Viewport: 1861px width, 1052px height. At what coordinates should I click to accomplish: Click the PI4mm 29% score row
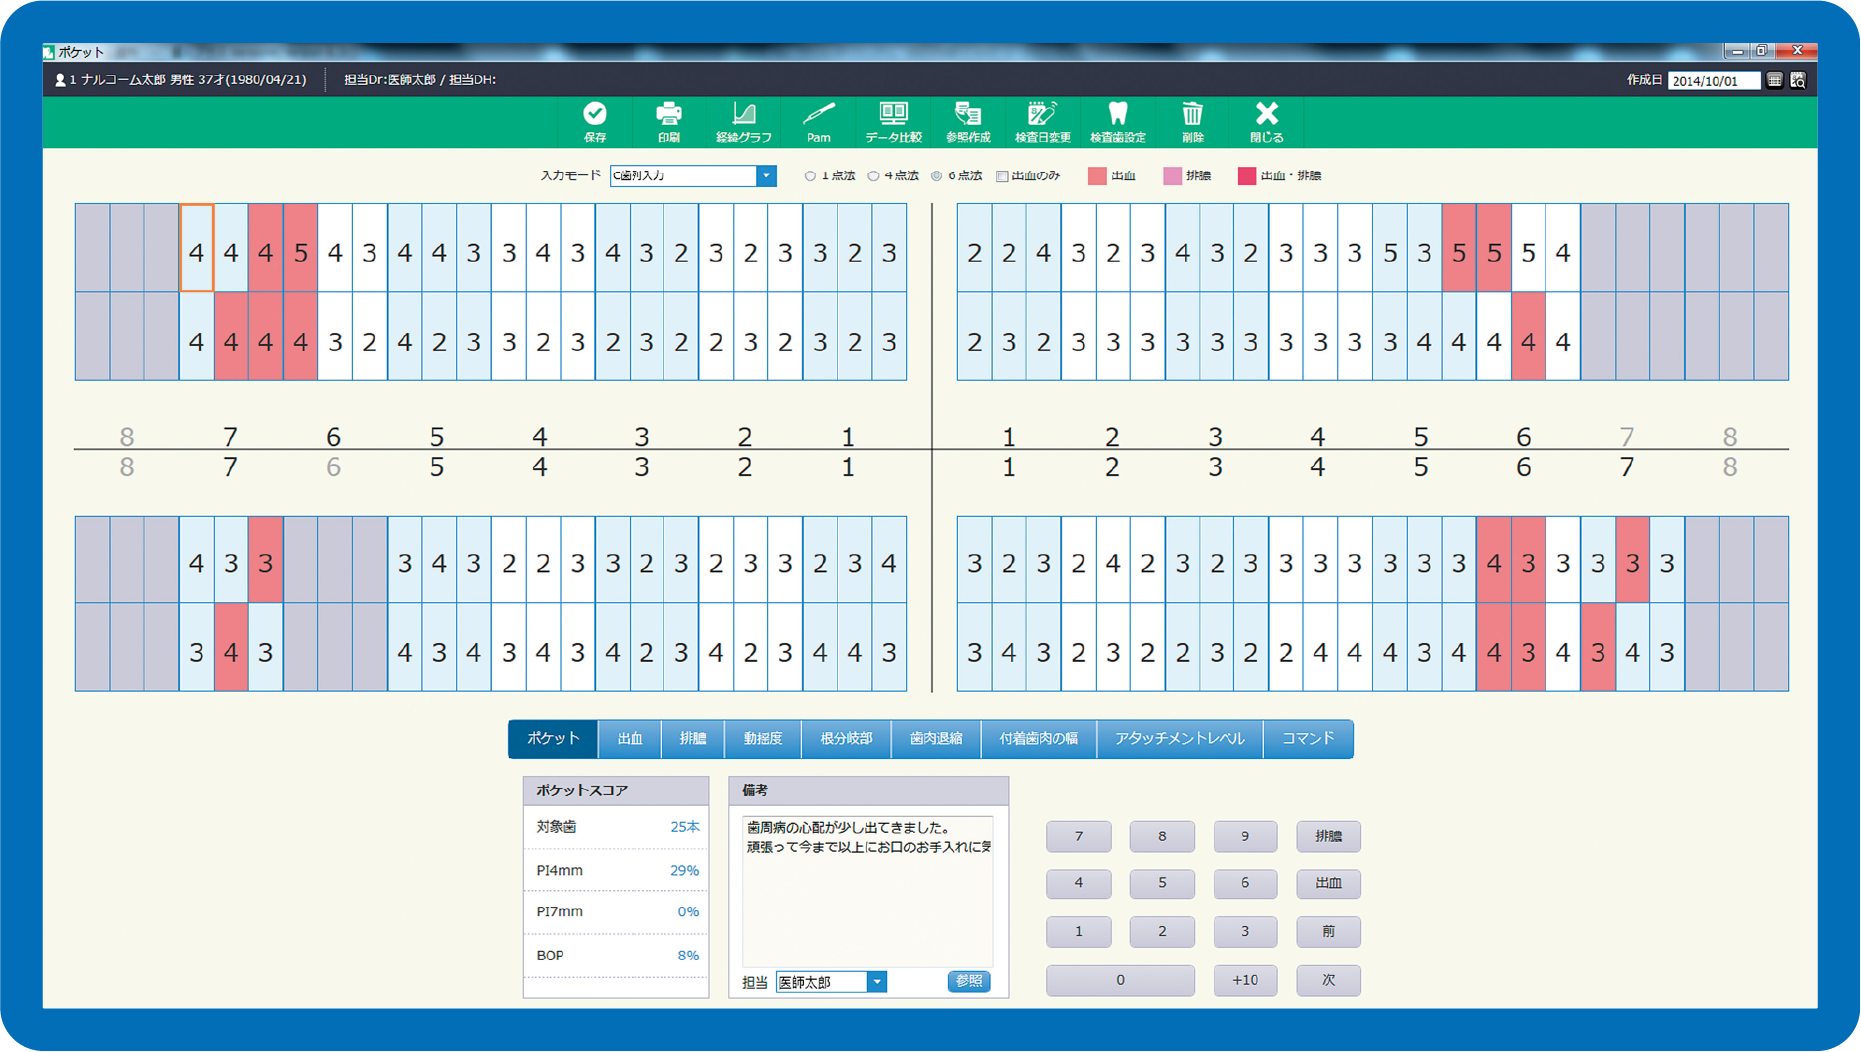point(617,871)
